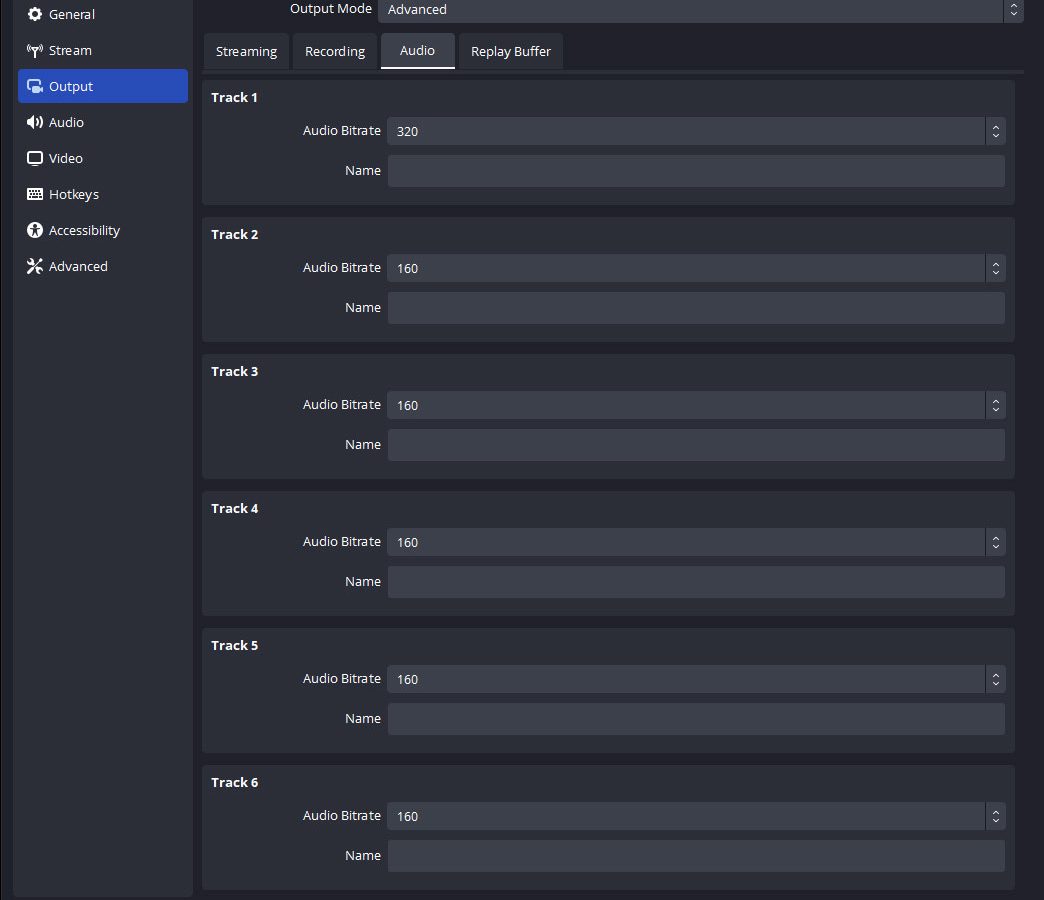Expand the Output Mode dropdown

[700, 10]
